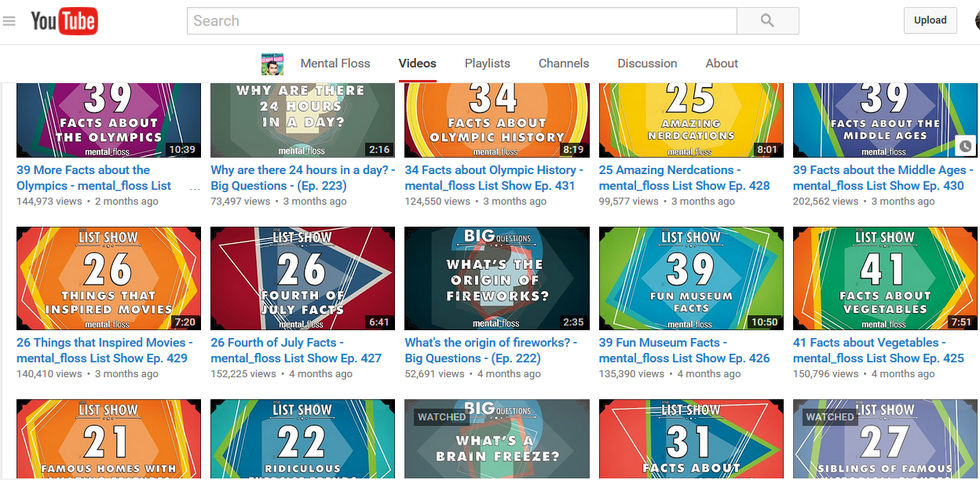Click the YouTube logo
The image size is (980, 480).
[x=63, y=21]
